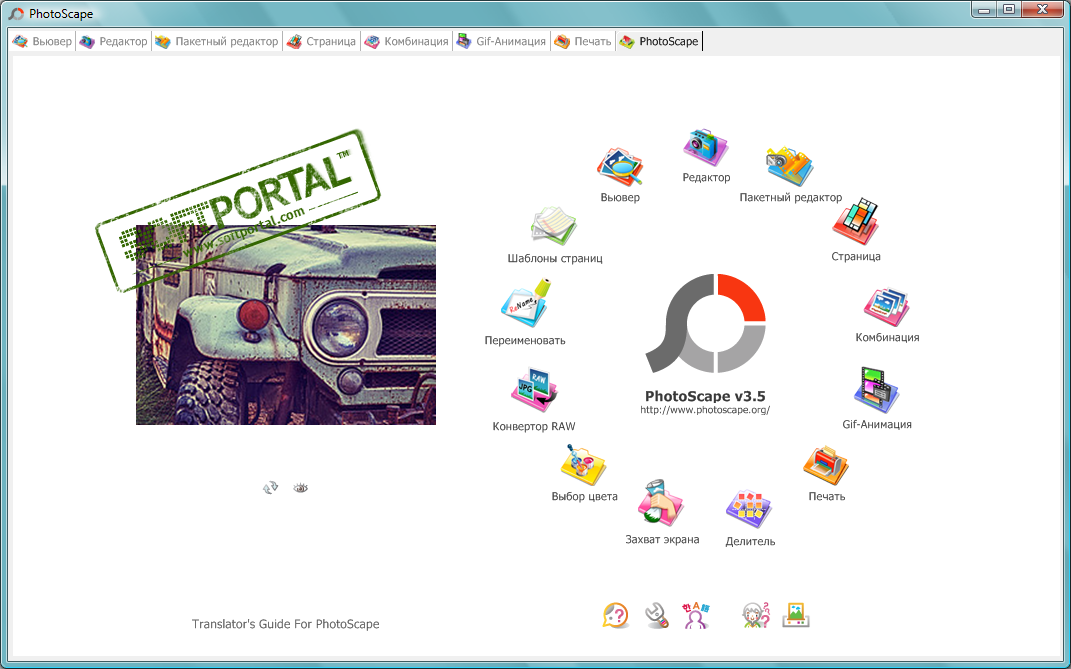
Task: Maximize the PhotoScape window
Action: (1008, 10)
